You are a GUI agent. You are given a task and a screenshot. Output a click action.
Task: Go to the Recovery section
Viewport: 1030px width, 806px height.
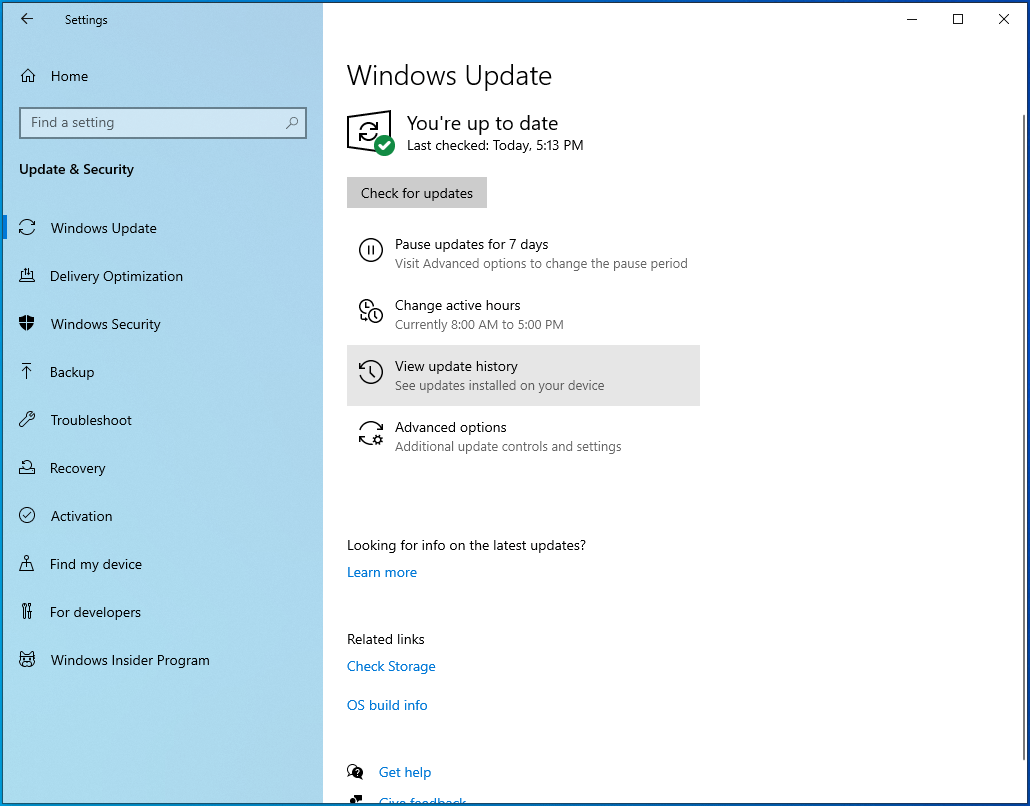[77, 468]
